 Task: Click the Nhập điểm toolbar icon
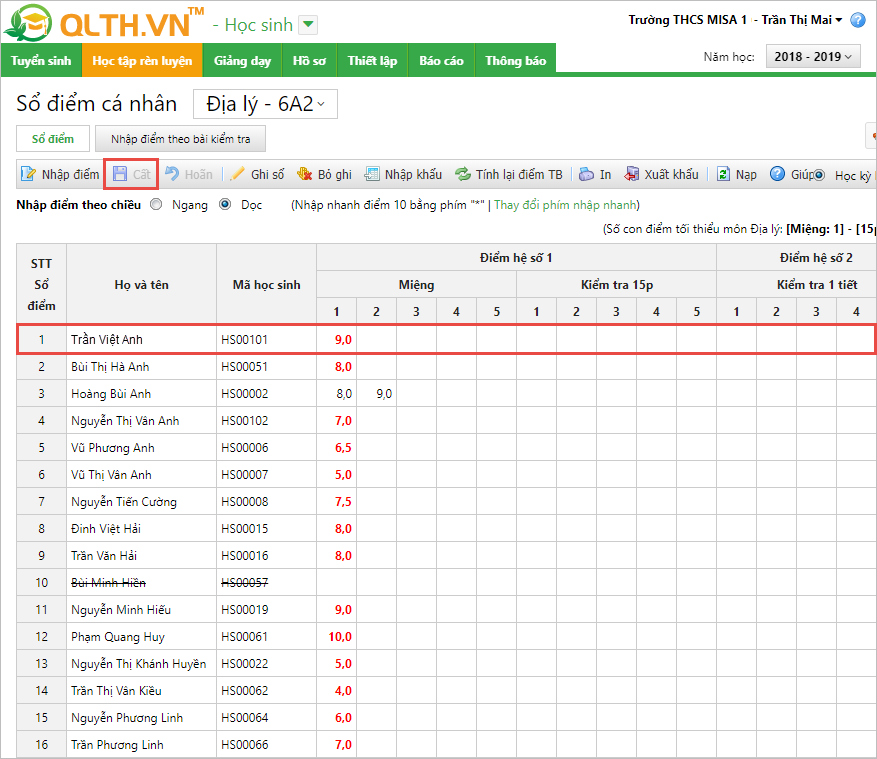pos(29,174)
